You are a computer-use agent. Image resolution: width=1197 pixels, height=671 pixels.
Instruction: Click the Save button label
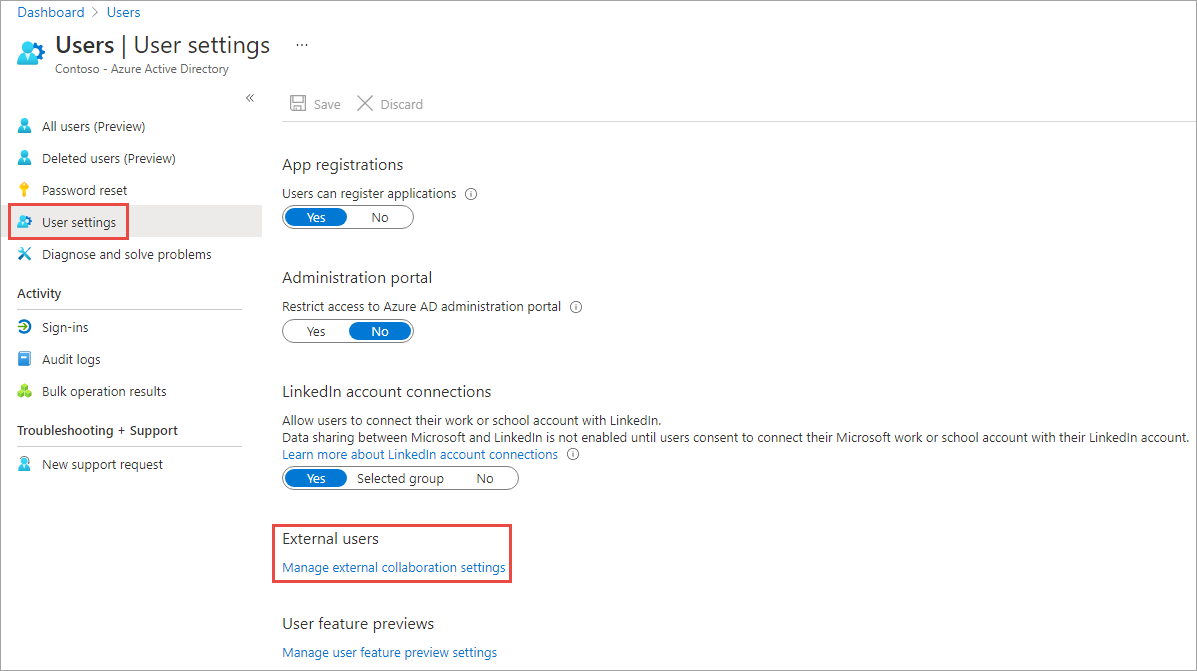click(327, 105)
